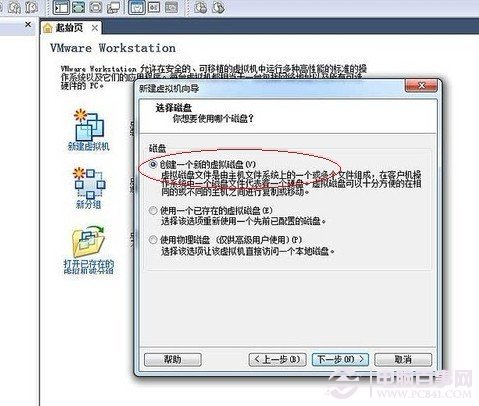Select 使用一个已存在的虚拟磁盘 radio button
Image resolution: width=479 pixels, height=406 pixels.
(x=153, y=210)
